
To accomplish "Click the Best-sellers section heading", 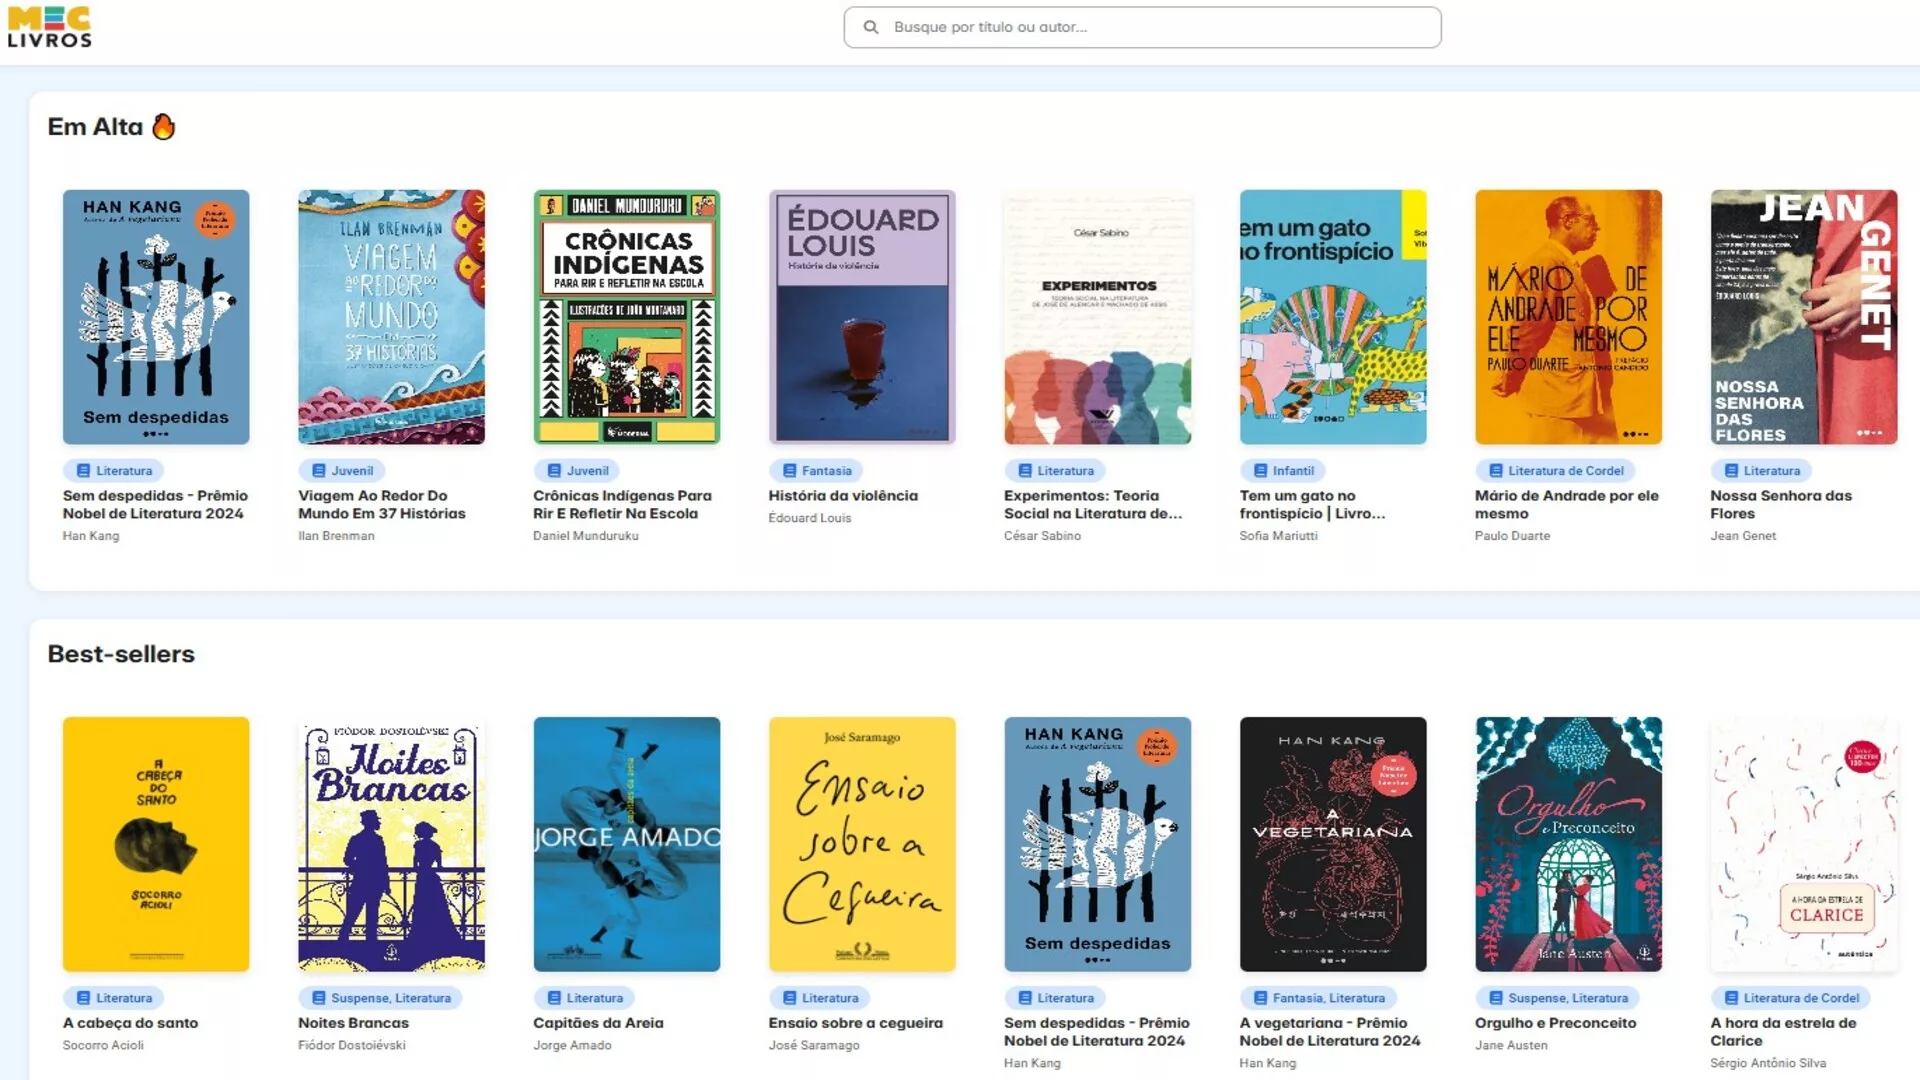I will 122,653.
